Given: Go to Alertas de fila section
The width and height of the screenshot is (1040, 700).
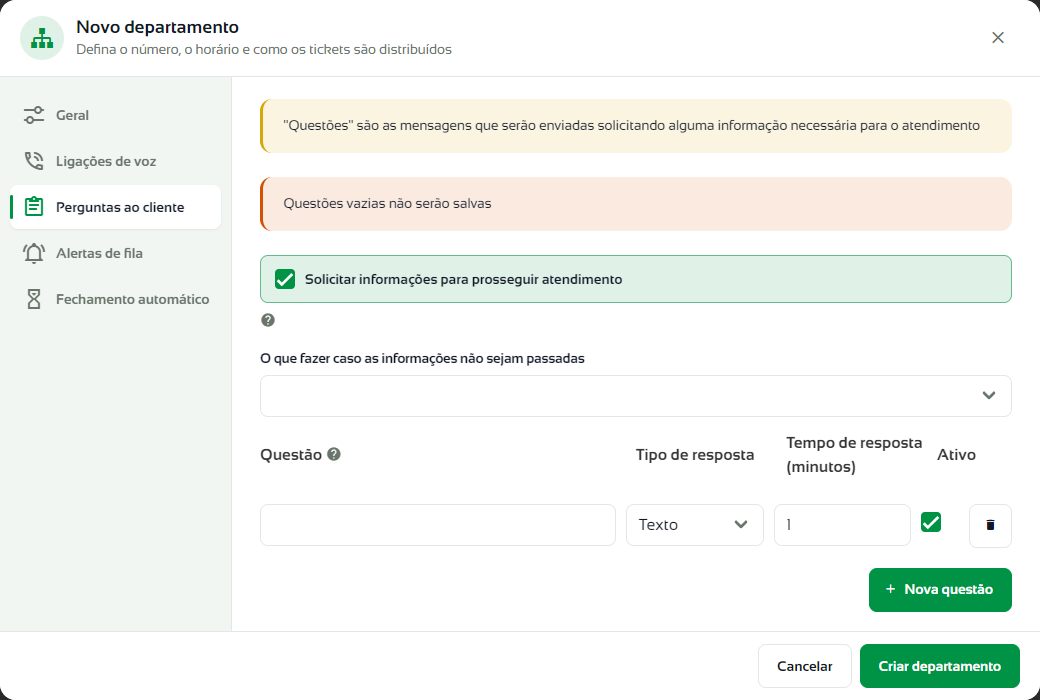Looking at the screenshot, I should [x=115, y=253].
